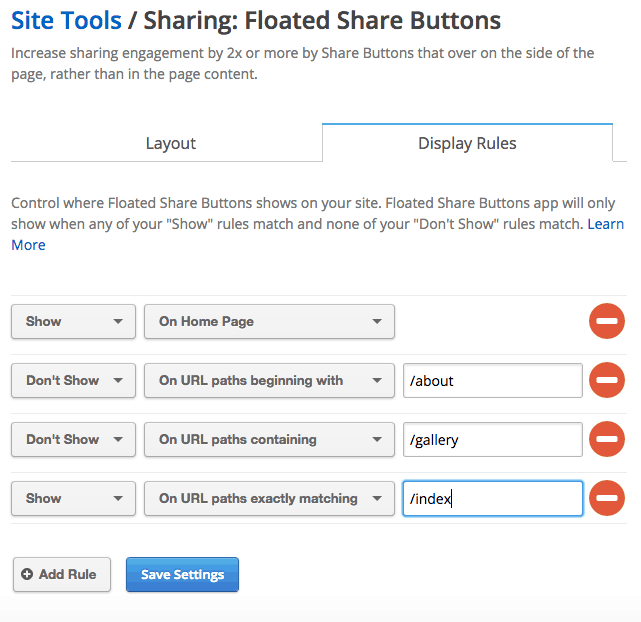Select the Display Rules tab
The width and height of the screenshot is (641, 622).
click(467, 143)
